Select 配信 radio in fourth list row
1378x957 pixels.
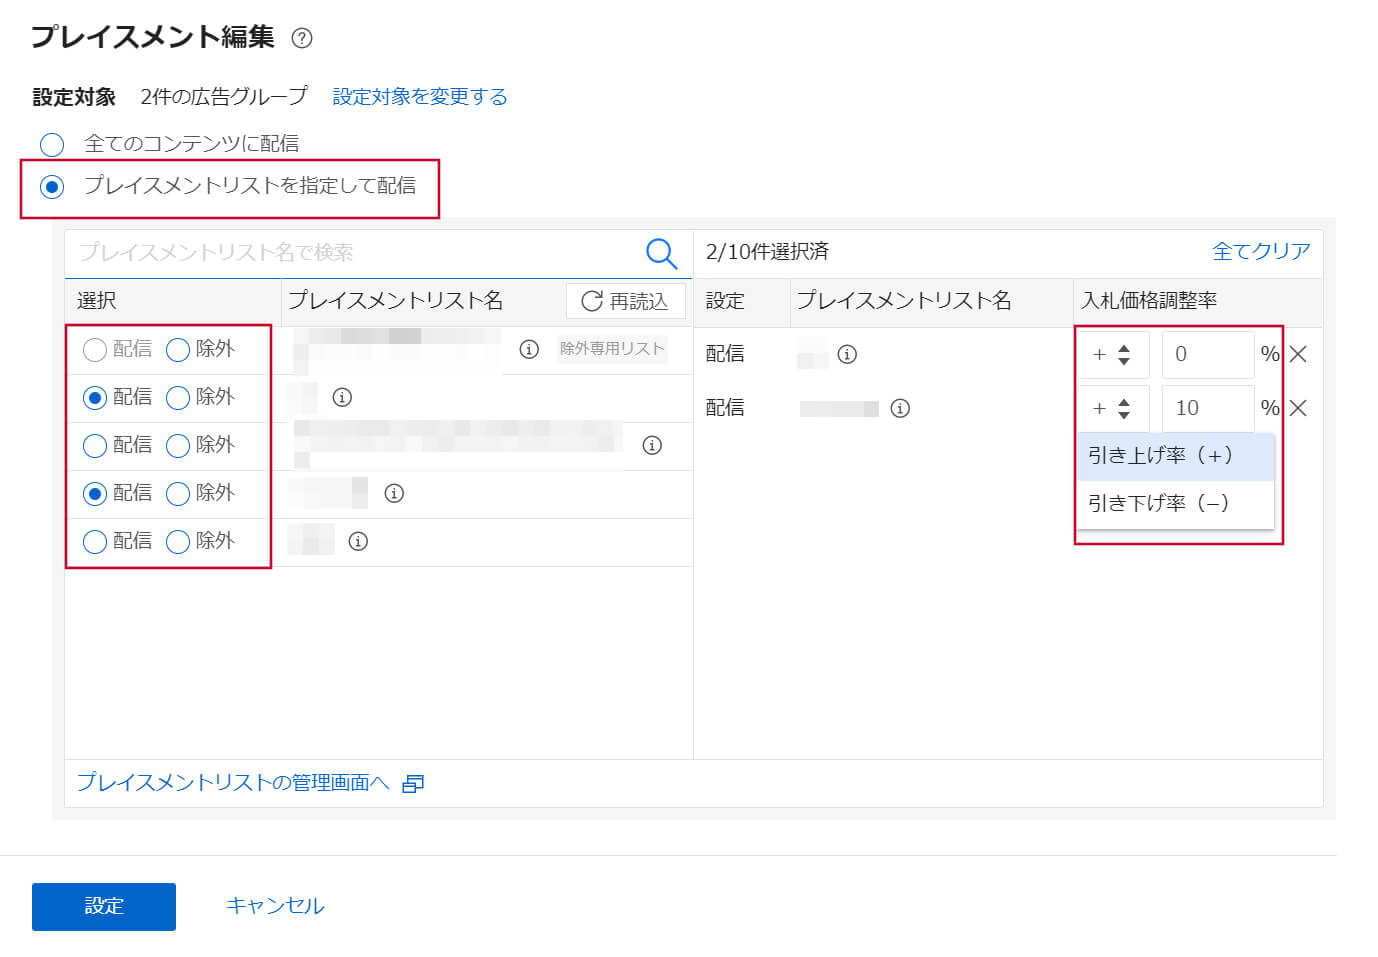click(x=95, y=494)
